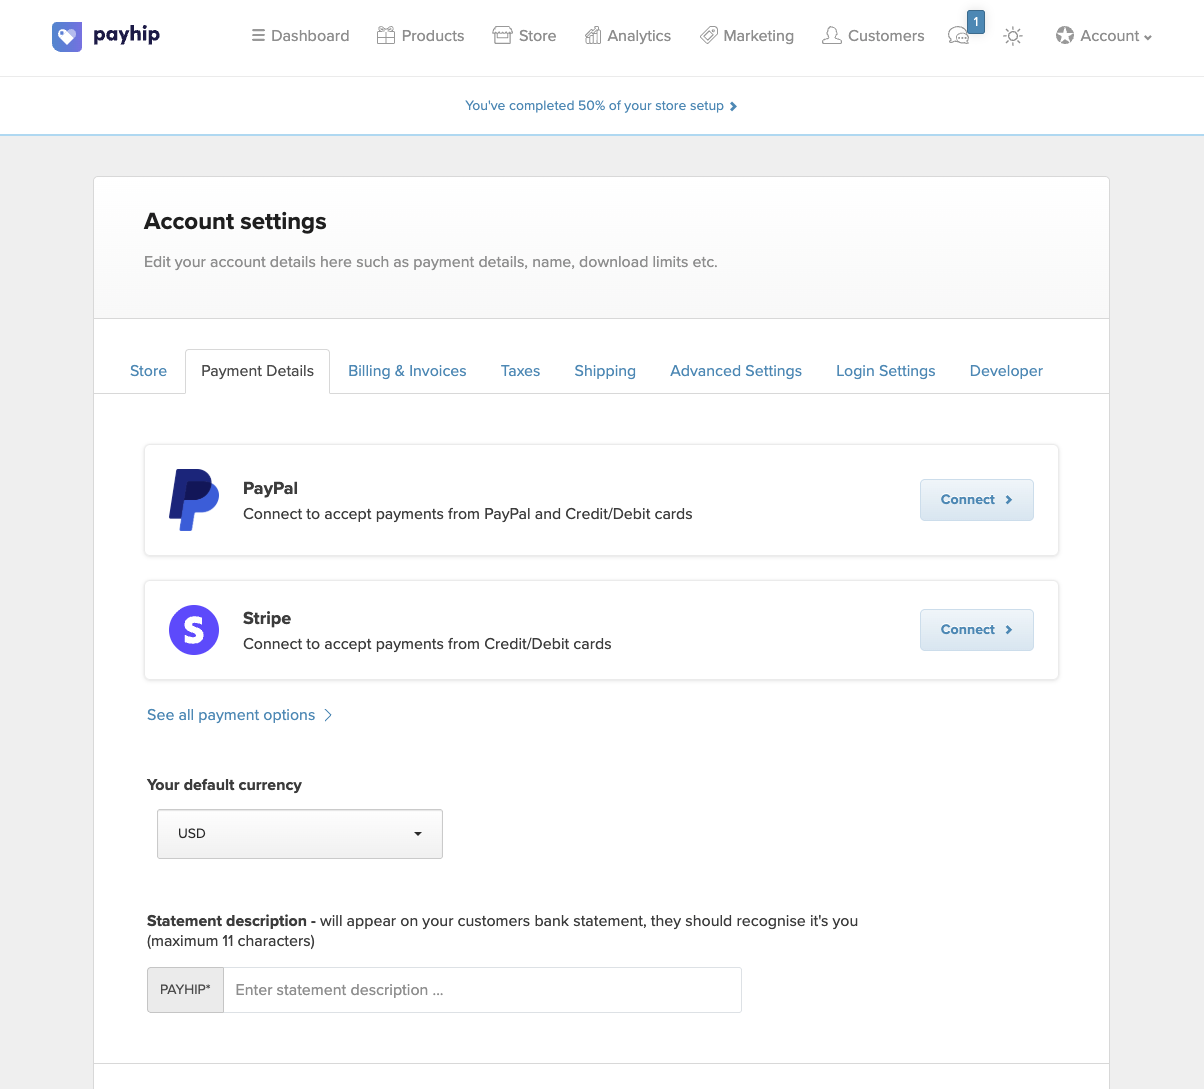Click the 'Your default currency' label

(224, 785)
